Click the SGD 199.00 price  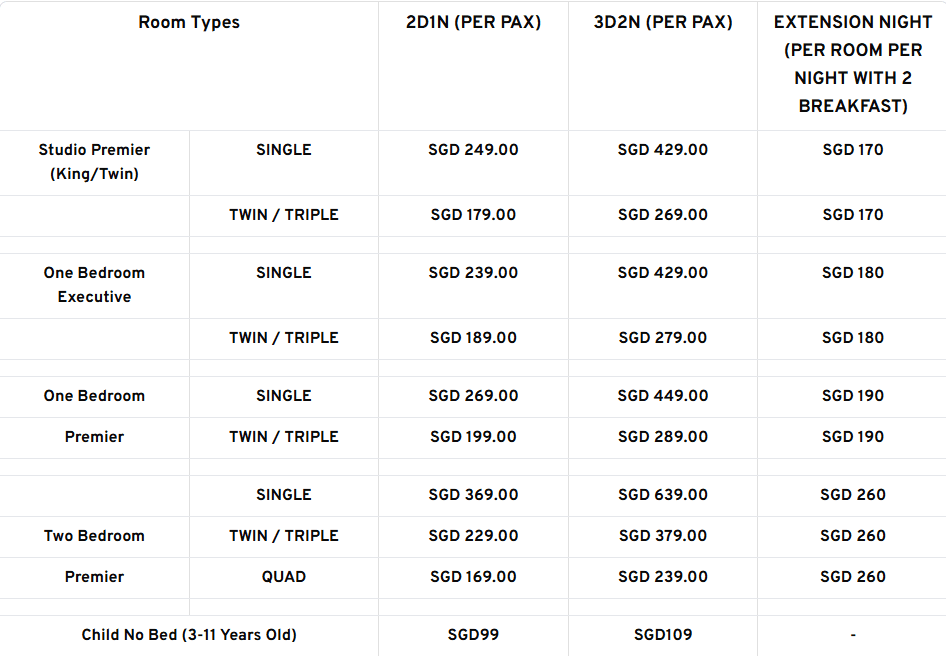coord(473,437)
